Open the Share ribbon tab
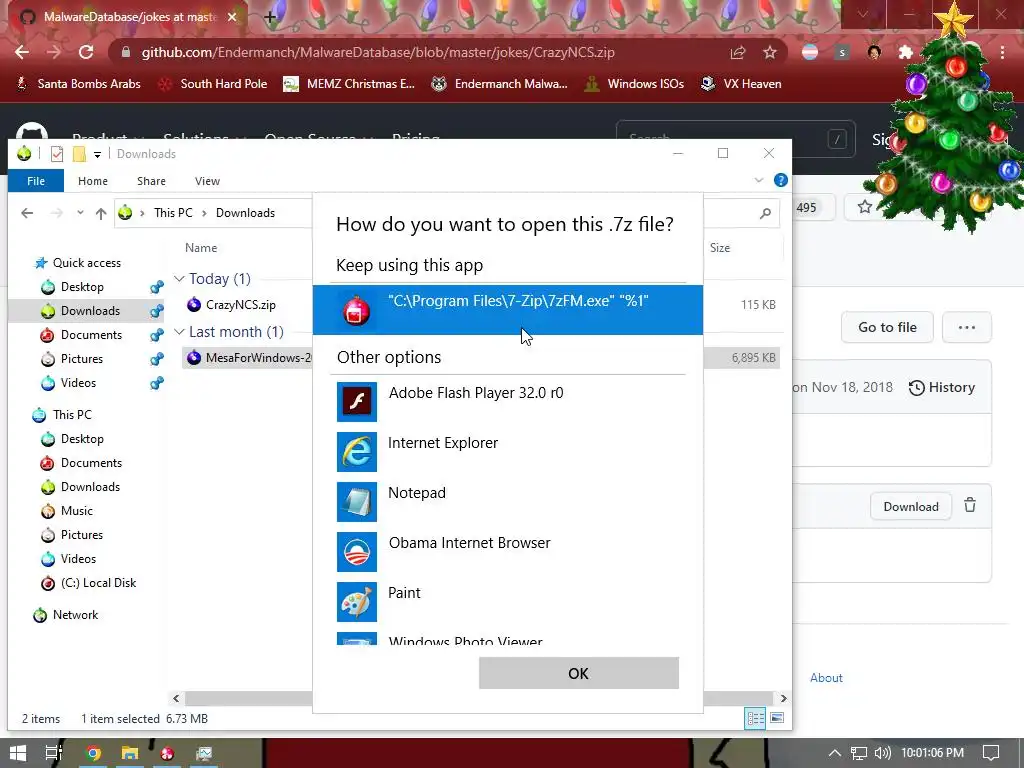Viewport: 1024px width, 768px height. pos(151,181)
